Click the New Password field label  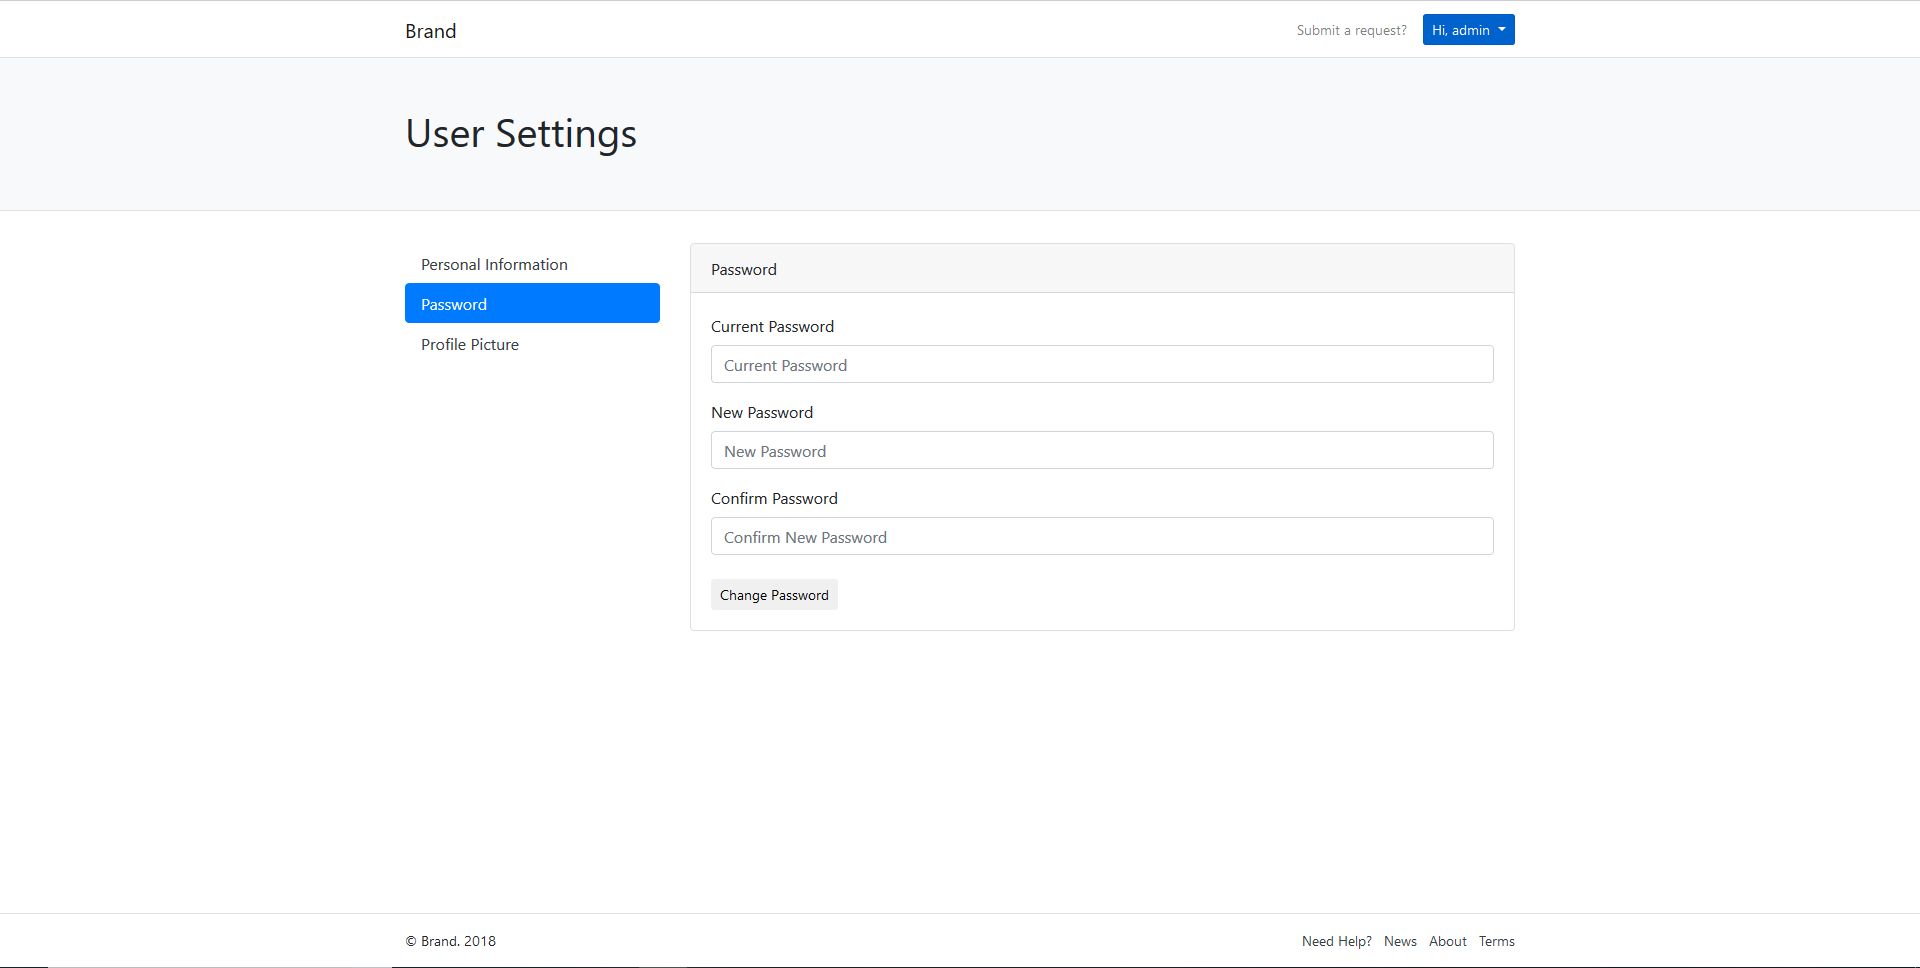pyautogui.click(x=761, y=413)
